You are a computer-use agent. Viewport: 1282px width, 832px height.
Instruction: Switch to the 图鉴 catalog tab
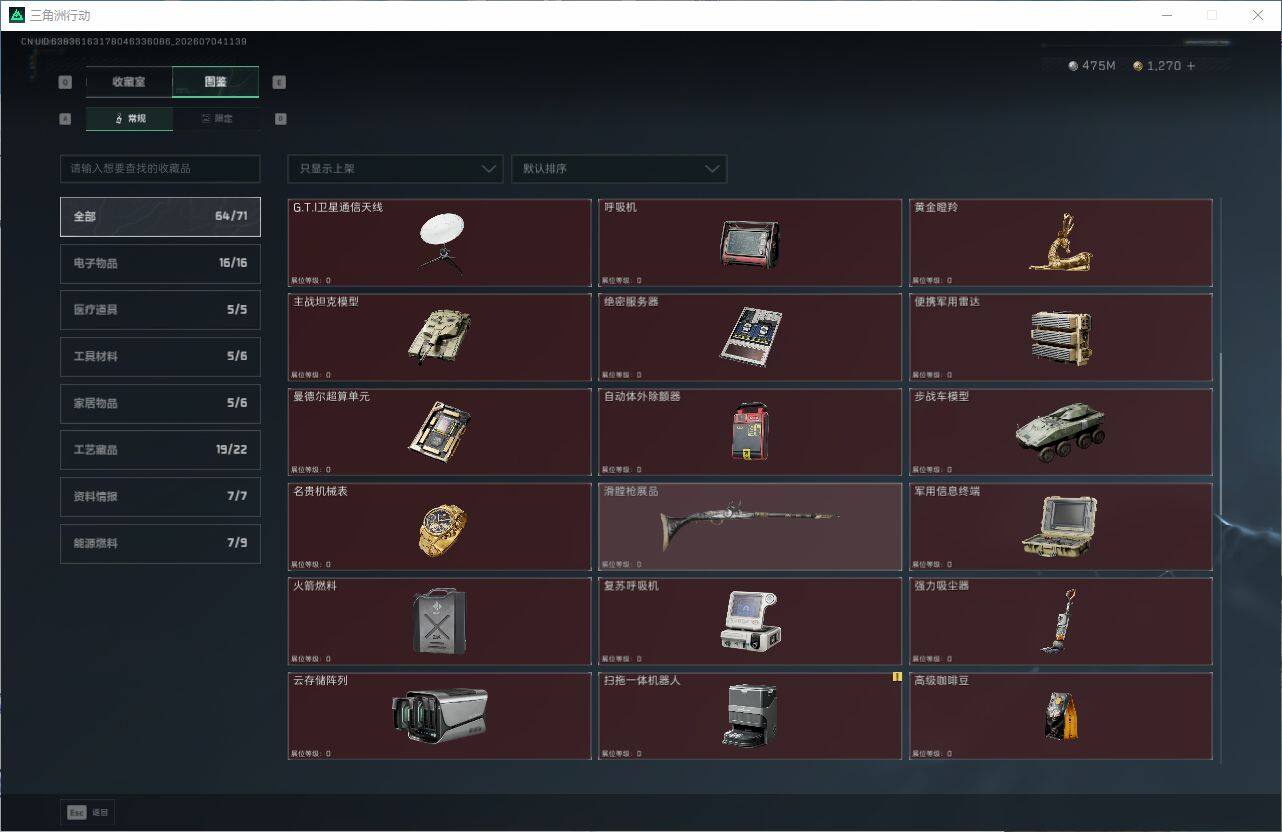(216, 82)
